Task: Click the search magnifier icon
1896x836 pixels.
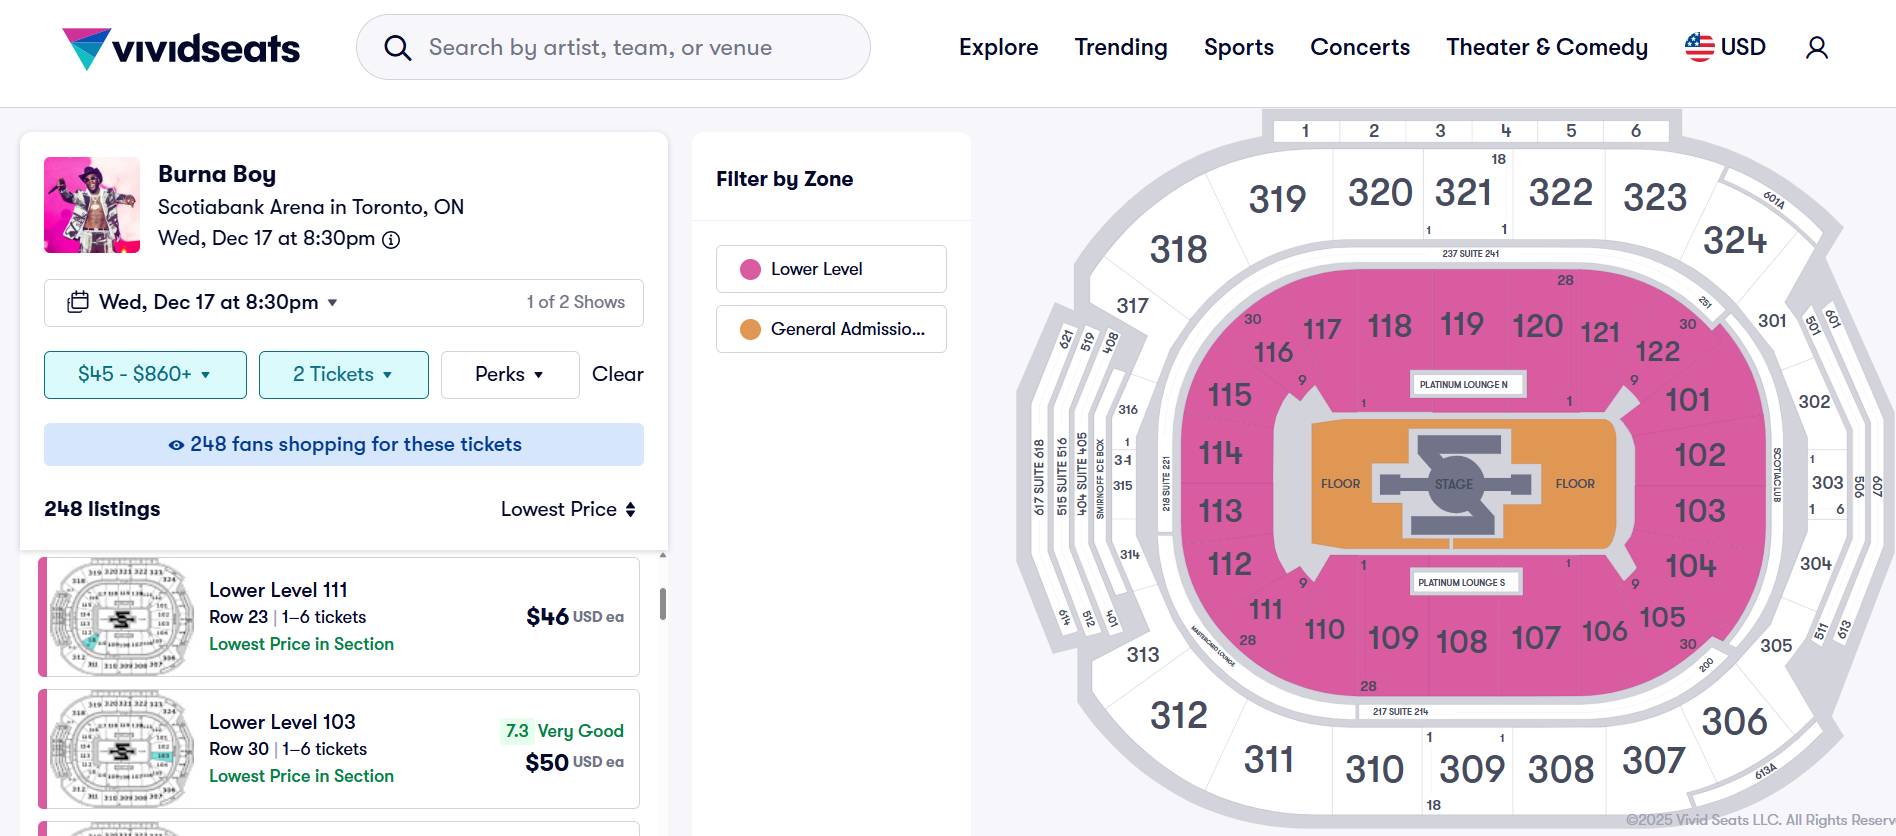Action: [398, 48]
